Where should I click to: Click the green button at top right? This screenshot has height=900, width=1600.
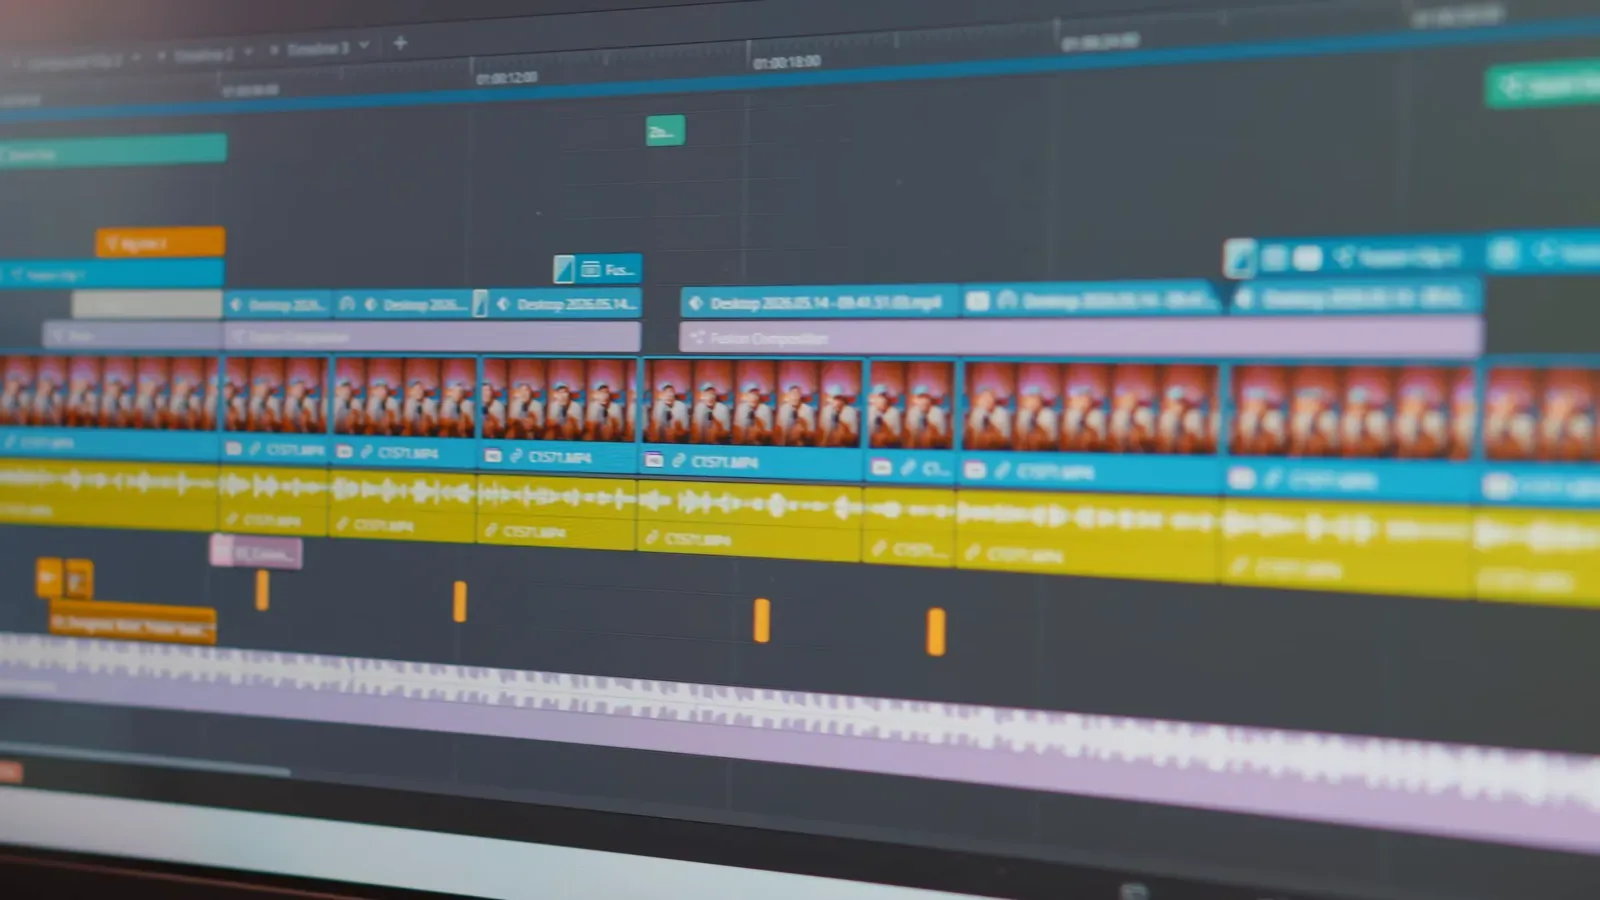(1543, 86)
